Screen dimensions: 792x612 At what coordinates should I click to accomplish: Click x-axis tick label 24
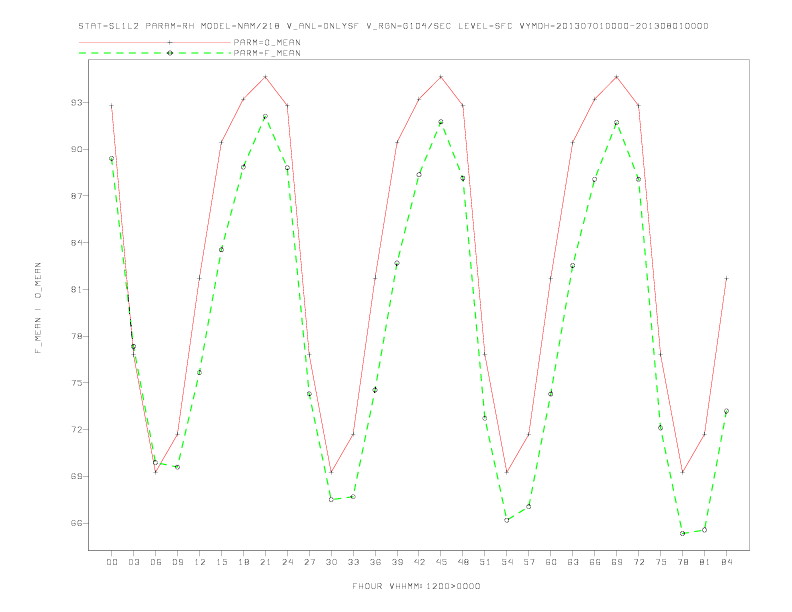click(287, 562)
